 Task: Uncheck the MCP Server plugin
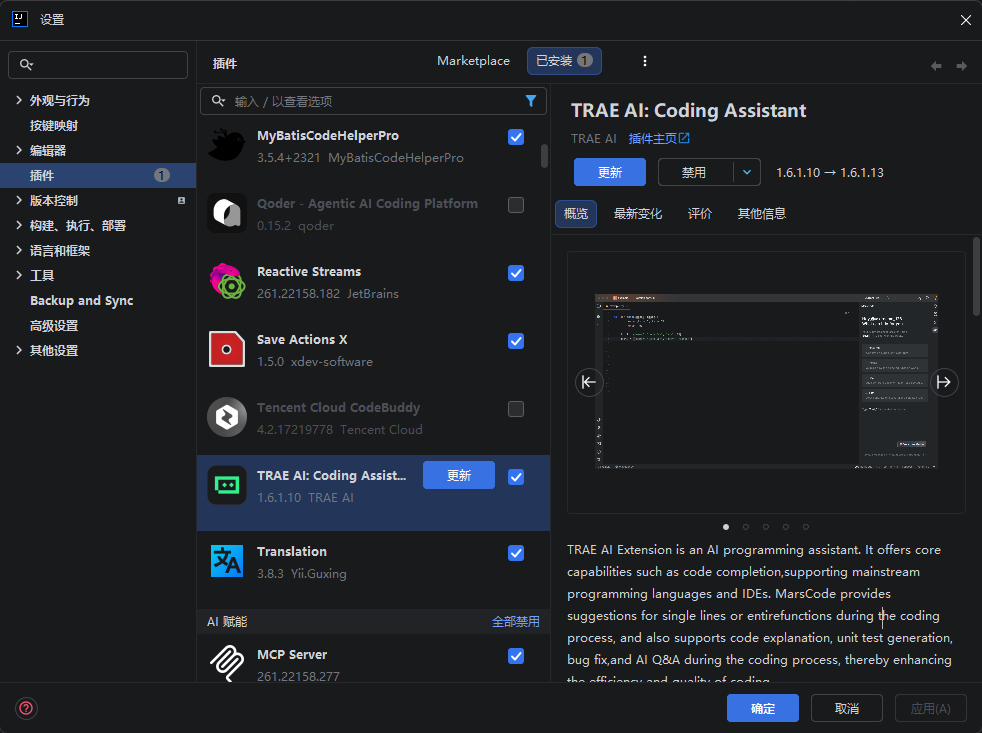(x=516, y=656)
